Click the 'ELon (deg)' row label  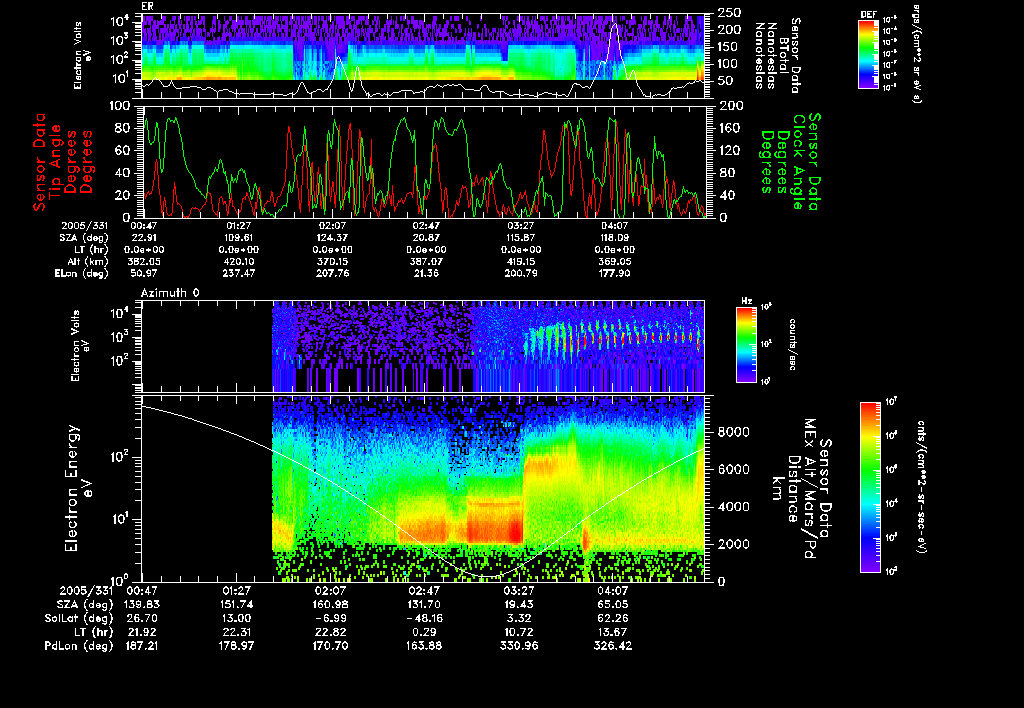pos(82,274)
